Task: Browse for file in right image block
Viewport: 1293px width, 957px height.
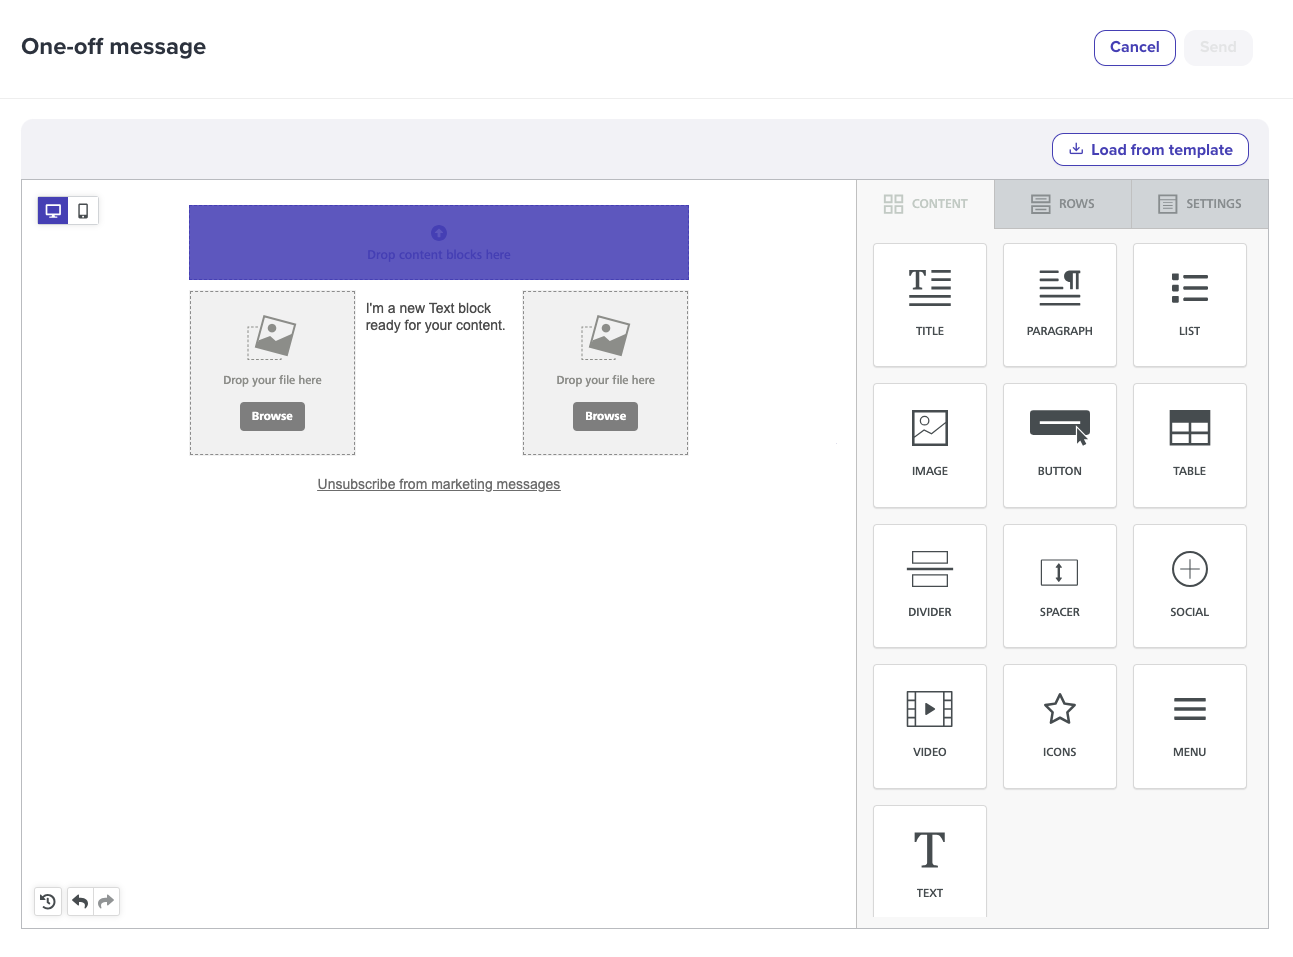Action: point(605,416)
